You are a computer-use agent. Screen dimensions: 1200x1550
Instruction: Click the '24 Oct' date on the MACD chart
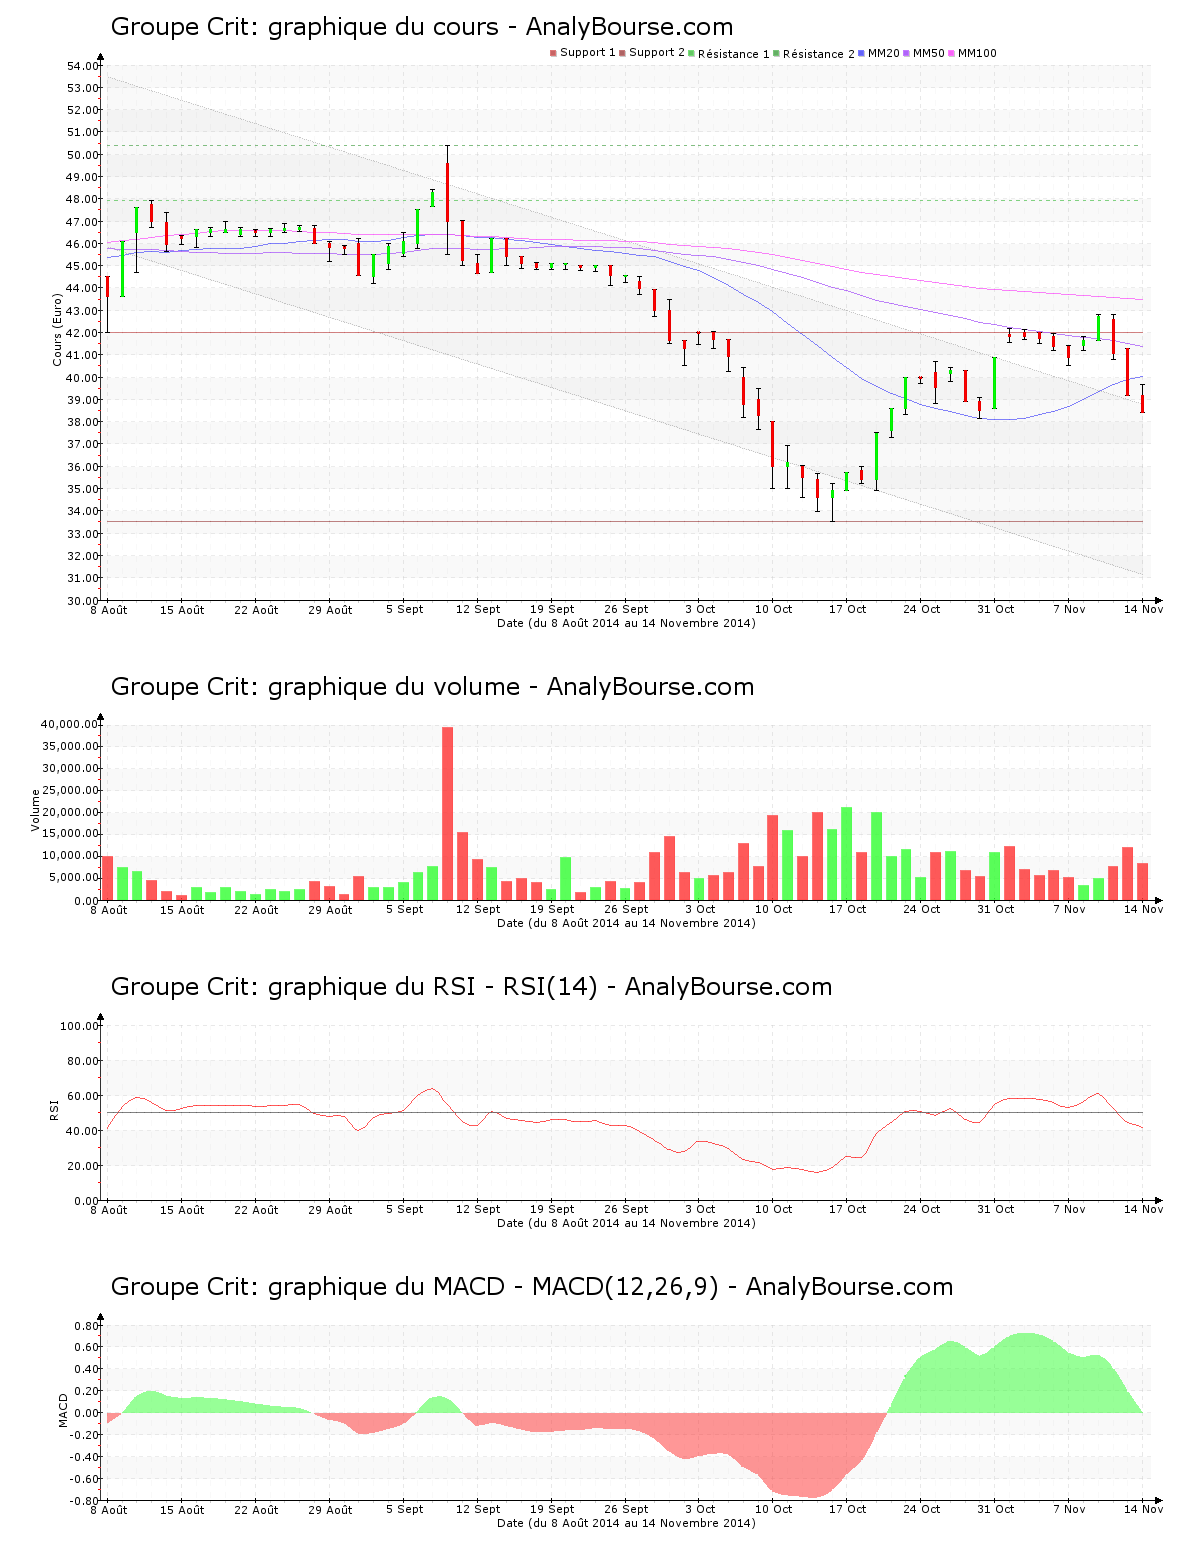[x=921, y=1509]
